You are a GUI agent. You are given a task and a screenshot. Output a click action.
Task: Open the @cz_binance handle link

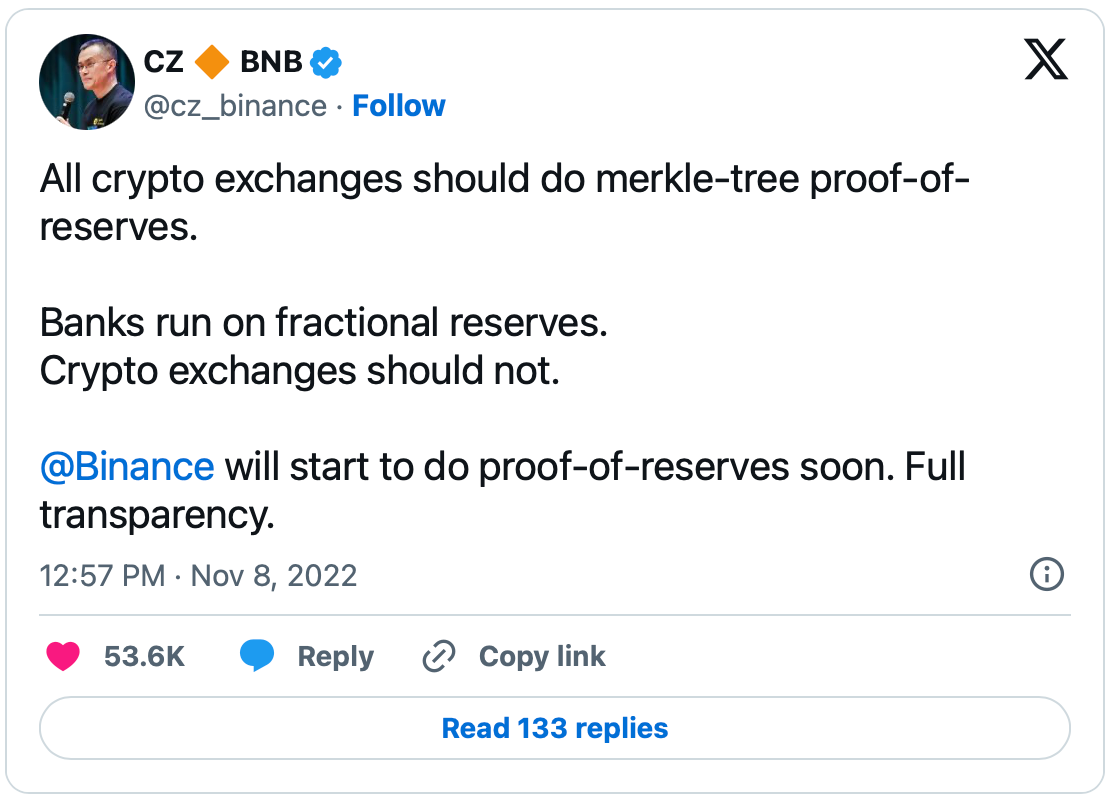pyautogui.click(x=236, y=106)
